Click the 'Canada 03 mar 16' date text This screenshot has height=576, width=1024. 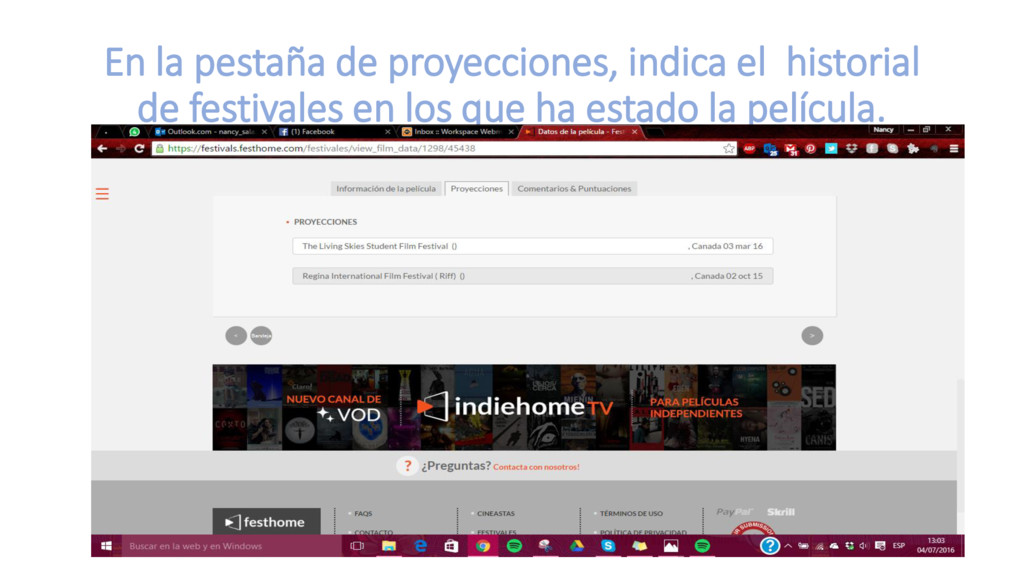727,246
